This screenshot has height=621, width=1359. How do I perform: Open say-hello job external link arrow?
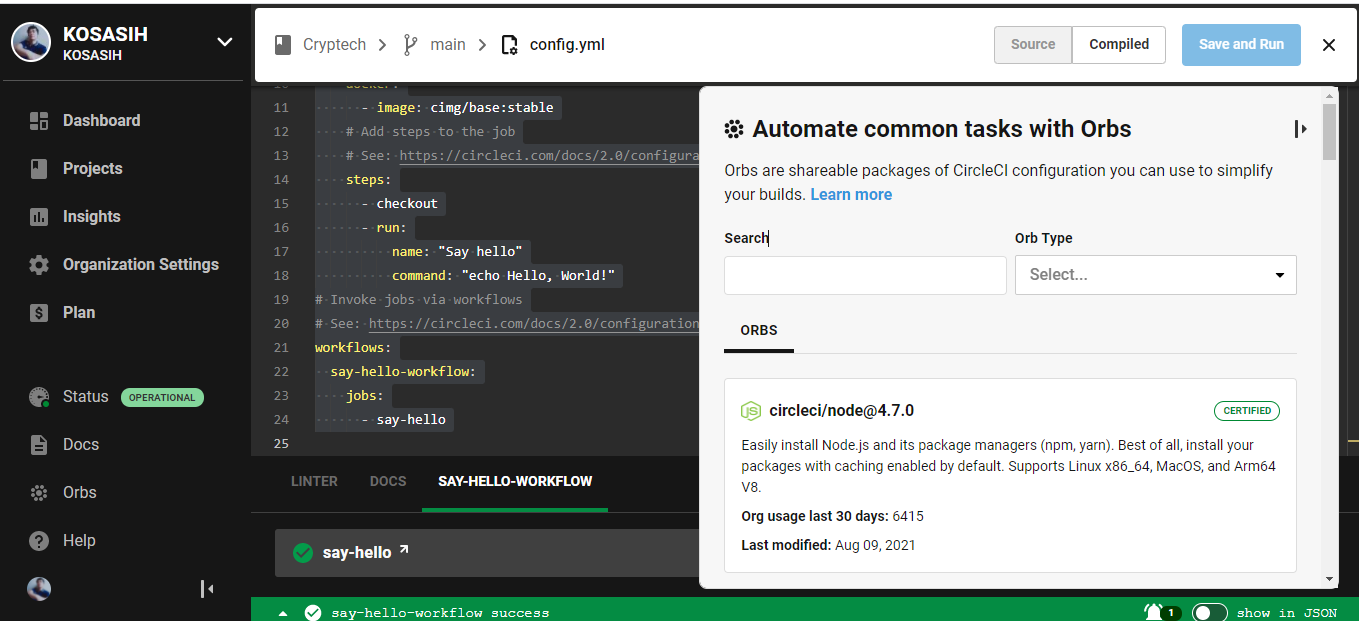point(404,549)
